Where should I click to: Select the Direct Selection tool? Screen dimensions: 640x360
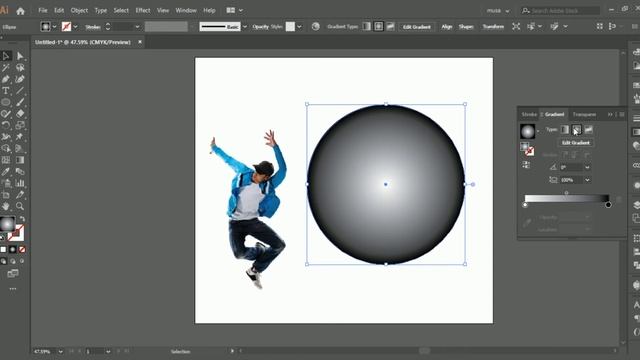tap(20, 56)
